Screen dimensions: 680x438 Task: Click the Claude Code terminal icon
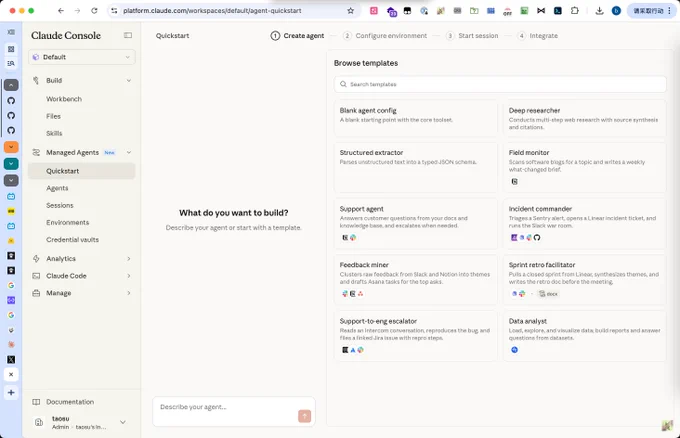tap(36, 276)
